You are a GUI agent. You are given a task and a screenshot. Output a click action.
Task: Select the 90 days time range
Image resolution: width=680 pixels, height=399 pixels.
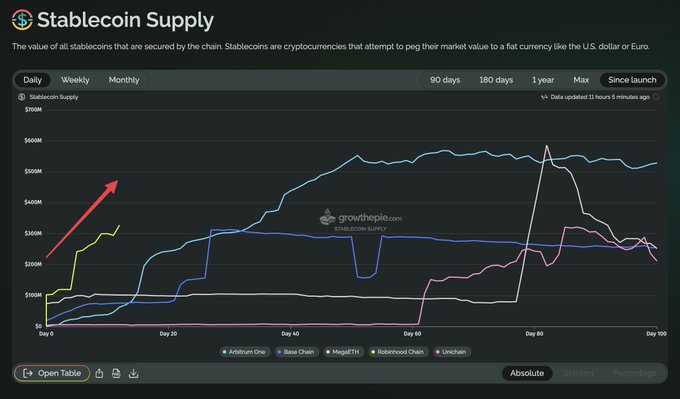click(x=445, y=80)
